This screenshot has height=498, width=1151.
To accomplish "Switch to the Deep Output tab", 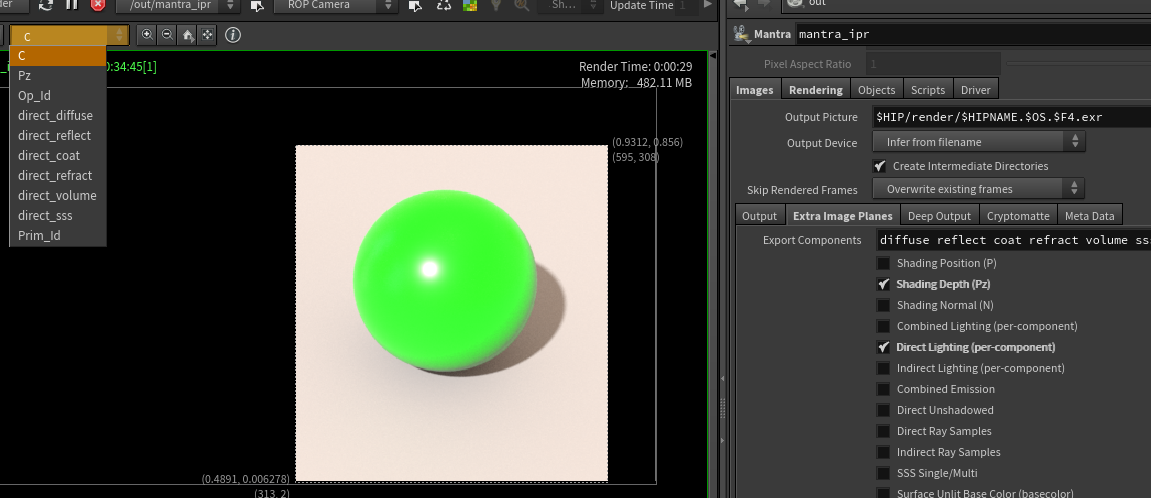I will pos(938,216).
